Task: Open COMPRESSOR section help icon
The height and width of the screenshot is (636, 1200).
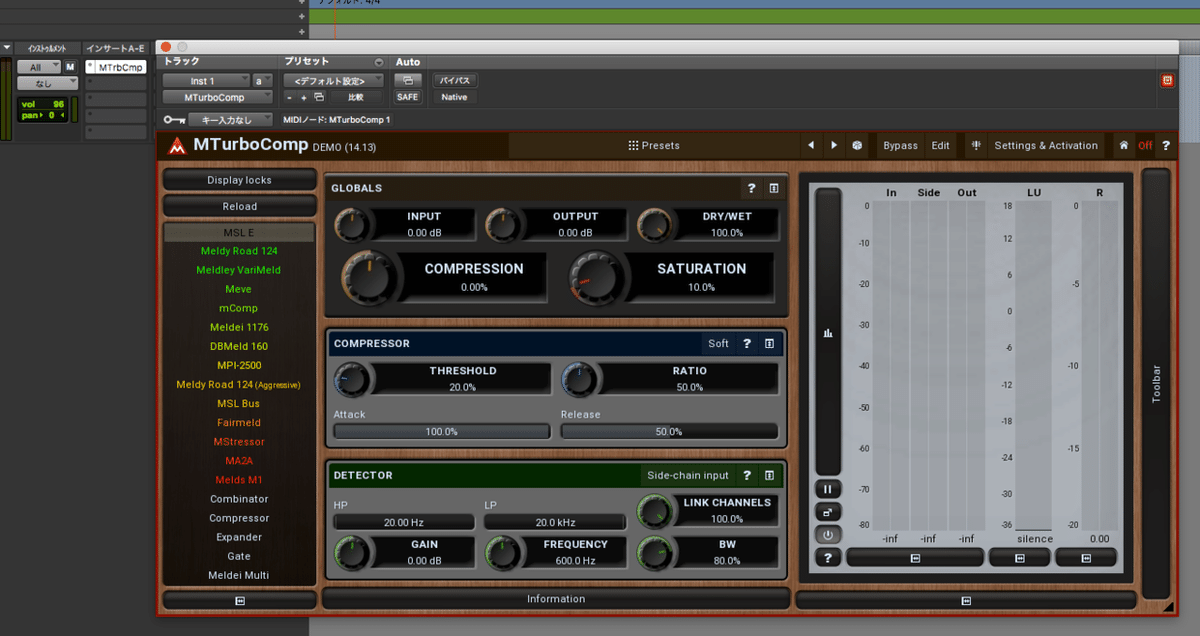Action: (746, 343)
